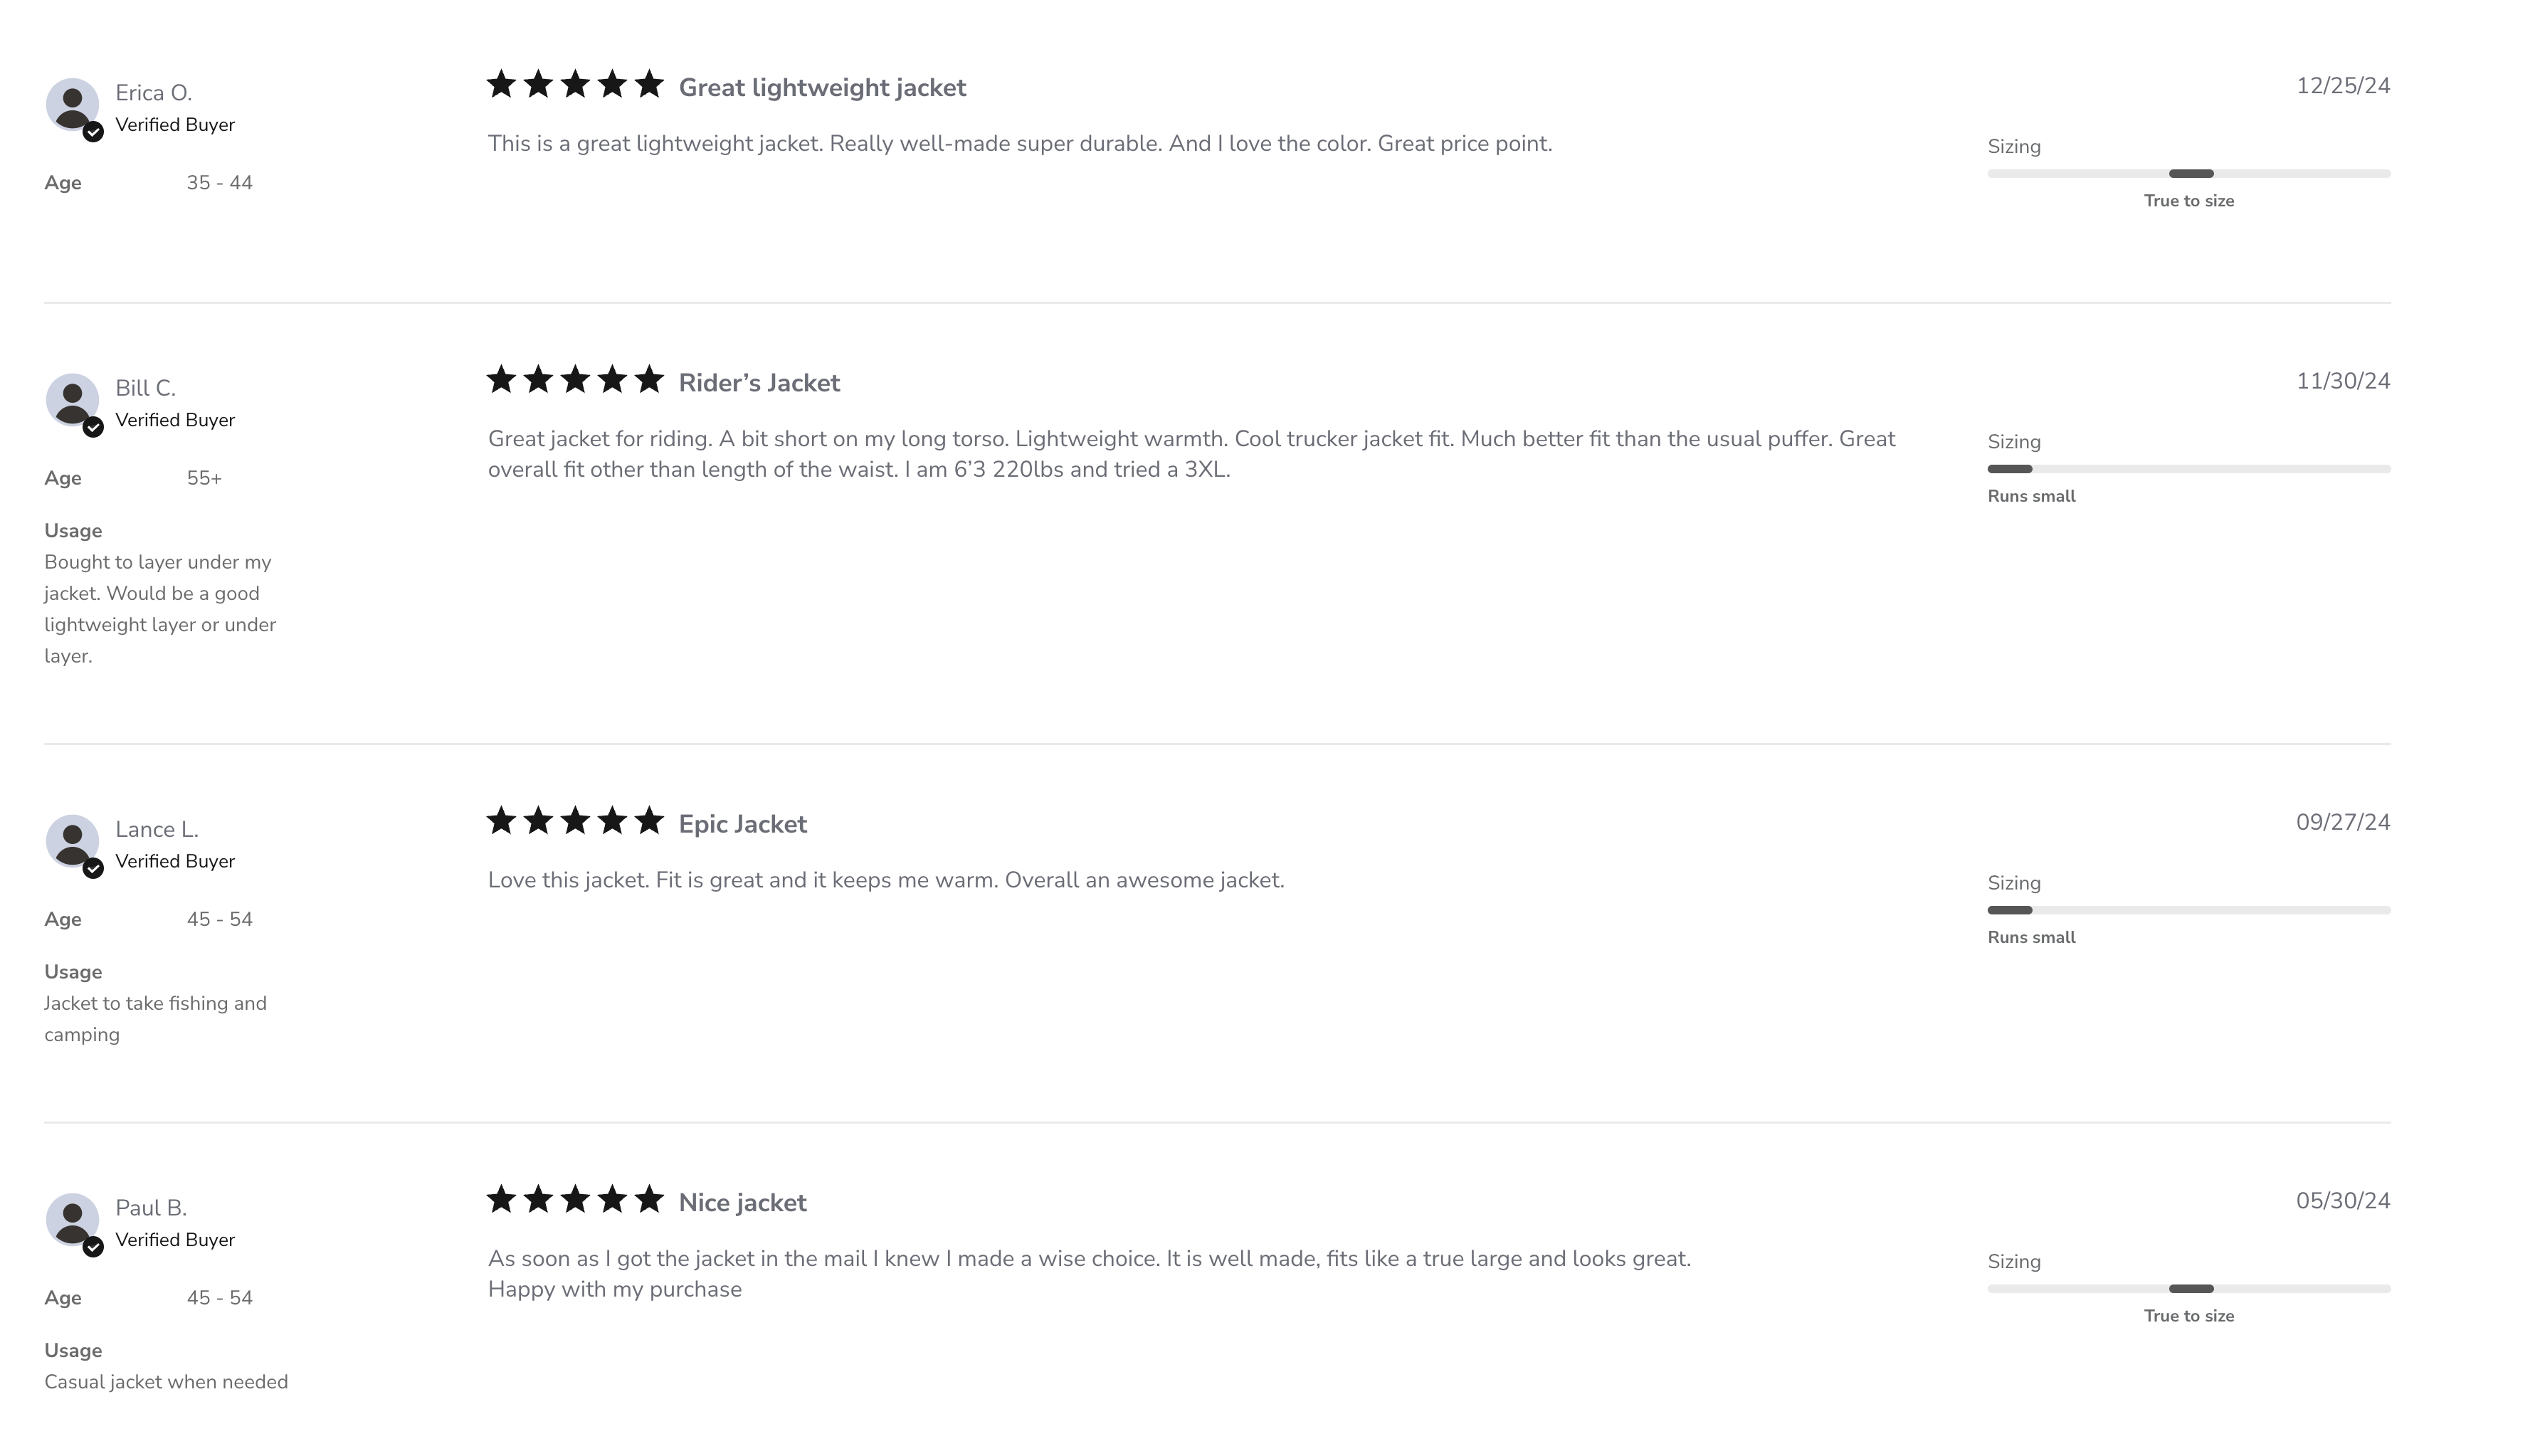Select the "Epic Jacket" review heading
The height and width of the screenshot is (1456, 2535).
[742, 824]
